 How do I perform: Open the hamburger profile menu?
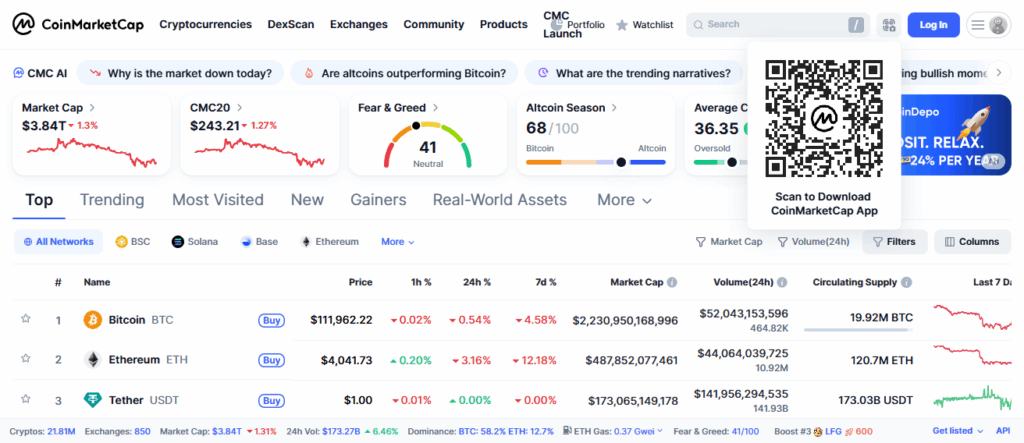(x=988, y=25)
